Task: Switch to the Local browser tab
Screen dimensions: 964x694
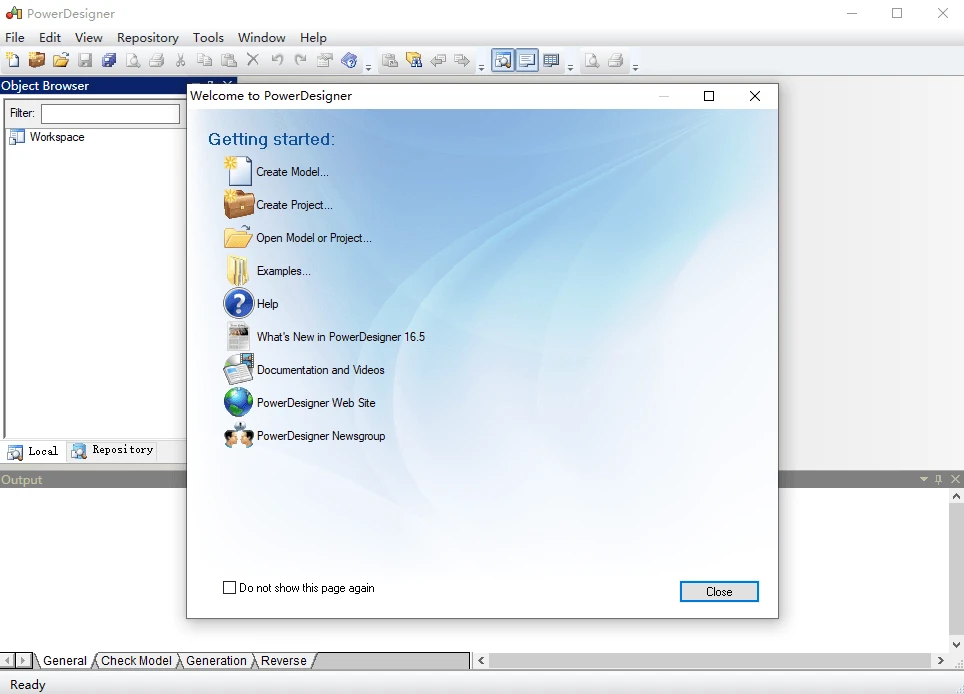Action: click(x=33, y=451)
